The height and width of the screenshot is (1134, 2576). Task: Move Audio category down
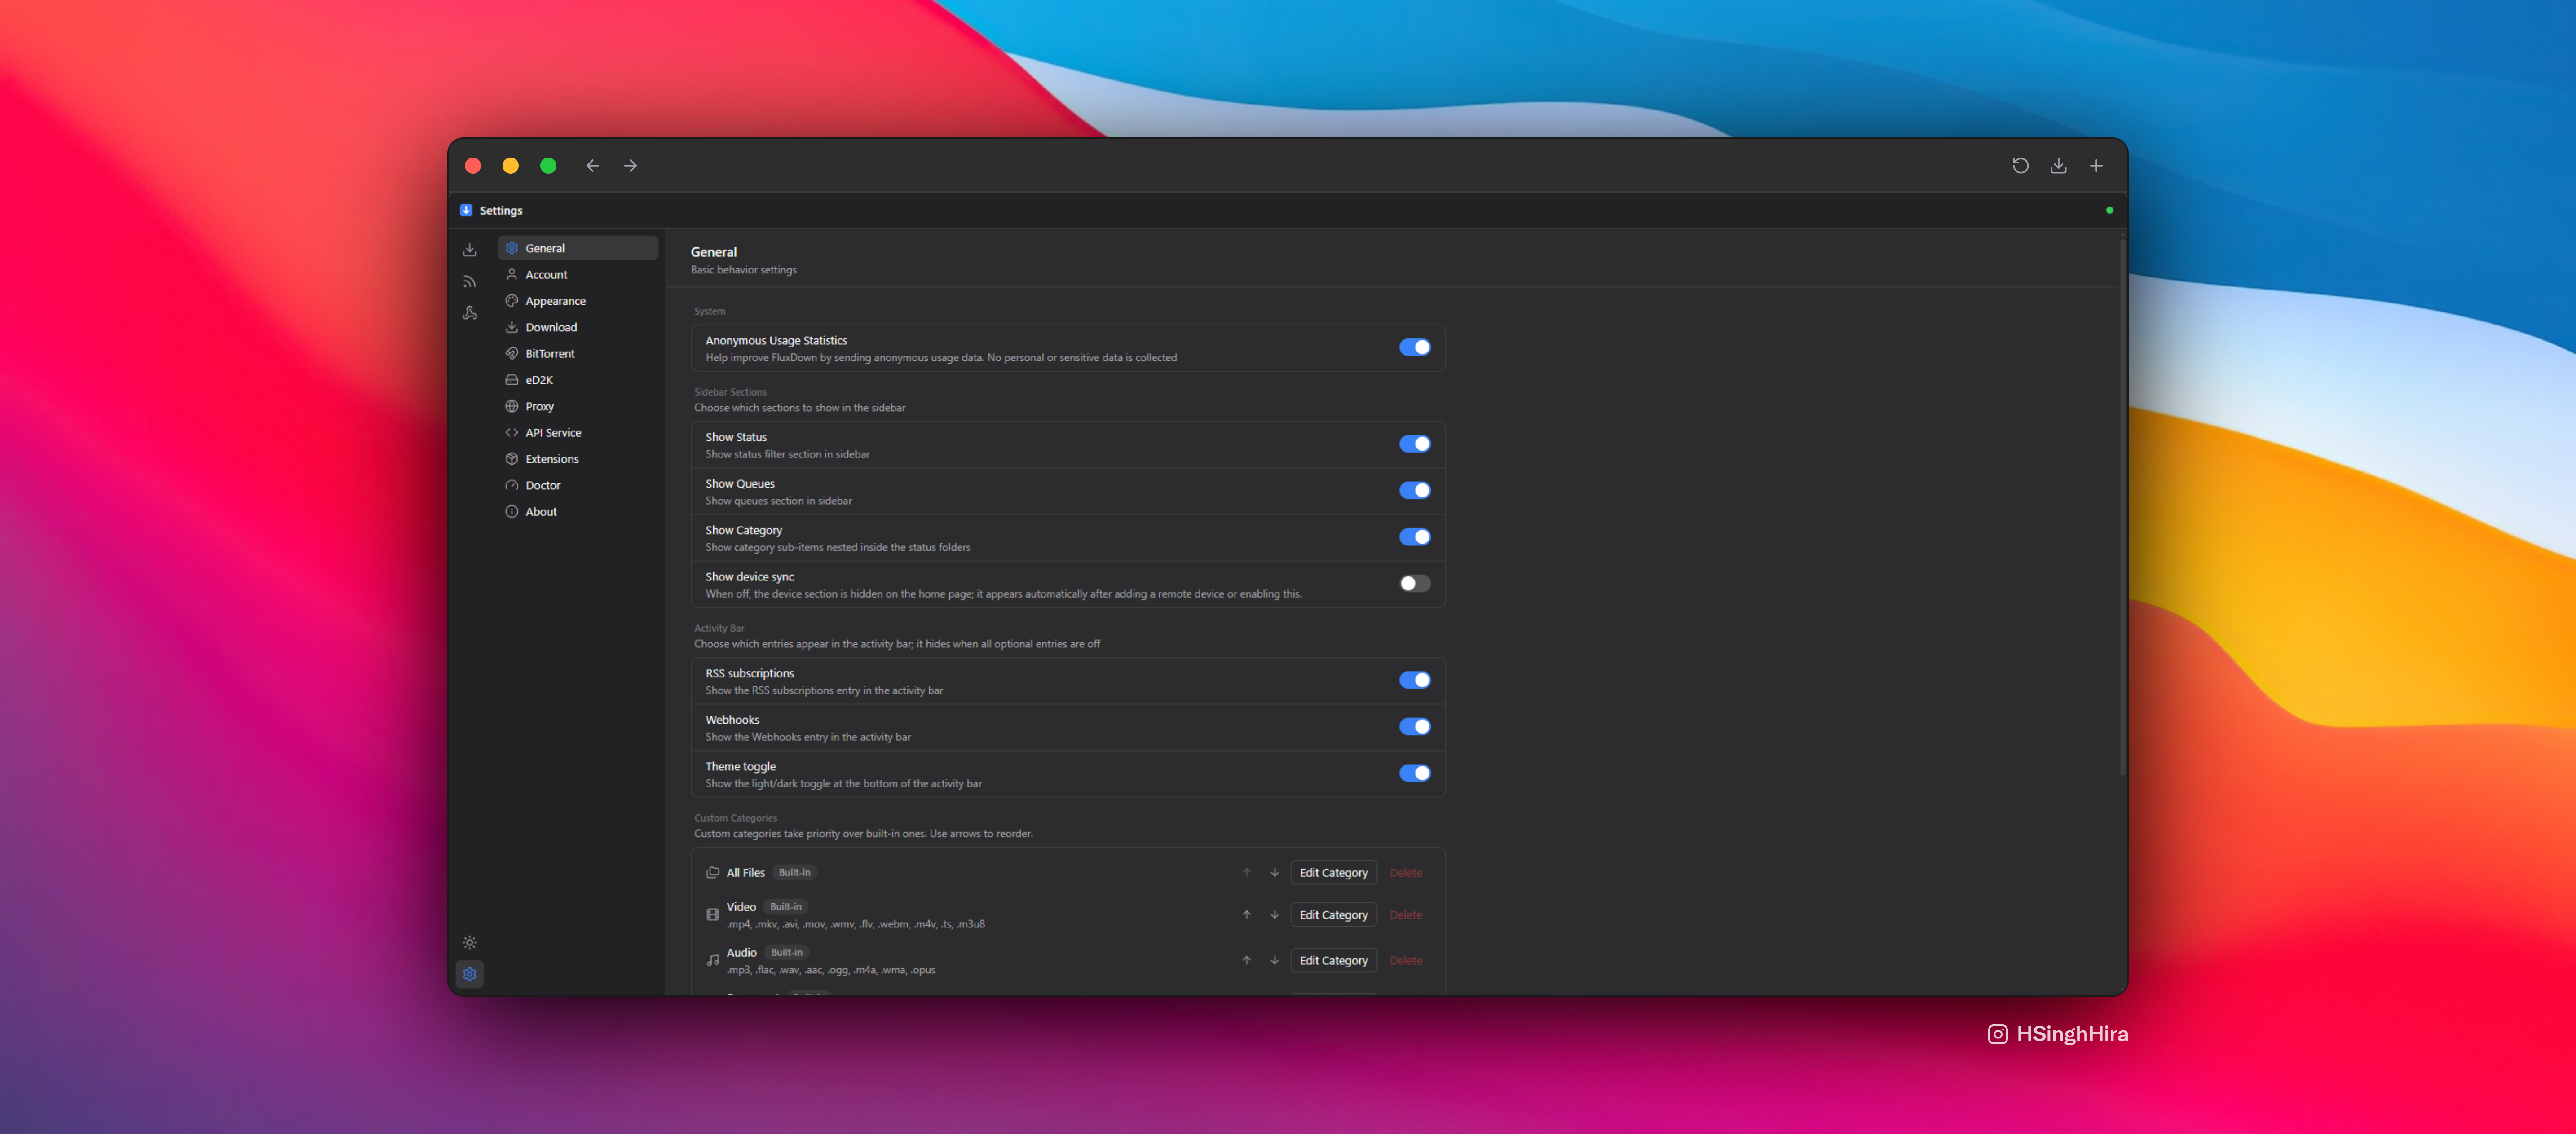click(1274, 960)
